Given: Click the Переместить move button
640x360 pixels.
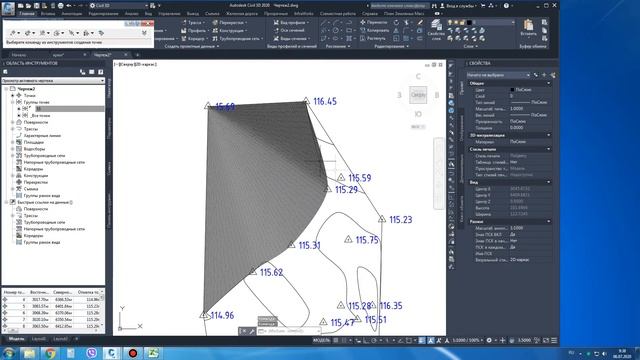Looking at the screenshot, I should pos(373,22).
